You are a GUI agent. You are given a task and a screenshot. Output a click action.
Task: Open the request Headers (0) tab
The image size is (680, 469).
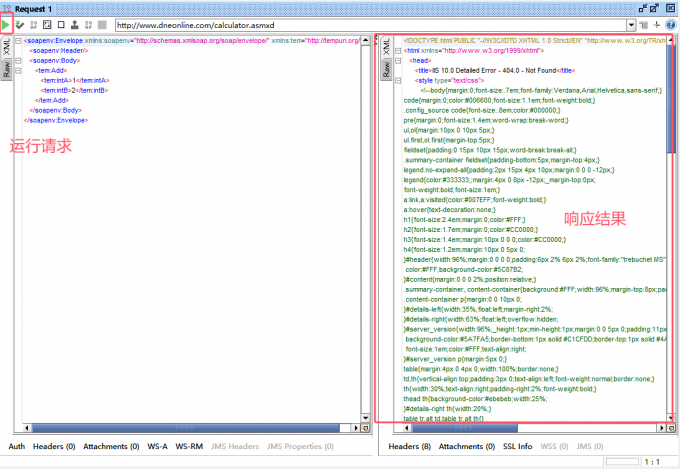54,446
